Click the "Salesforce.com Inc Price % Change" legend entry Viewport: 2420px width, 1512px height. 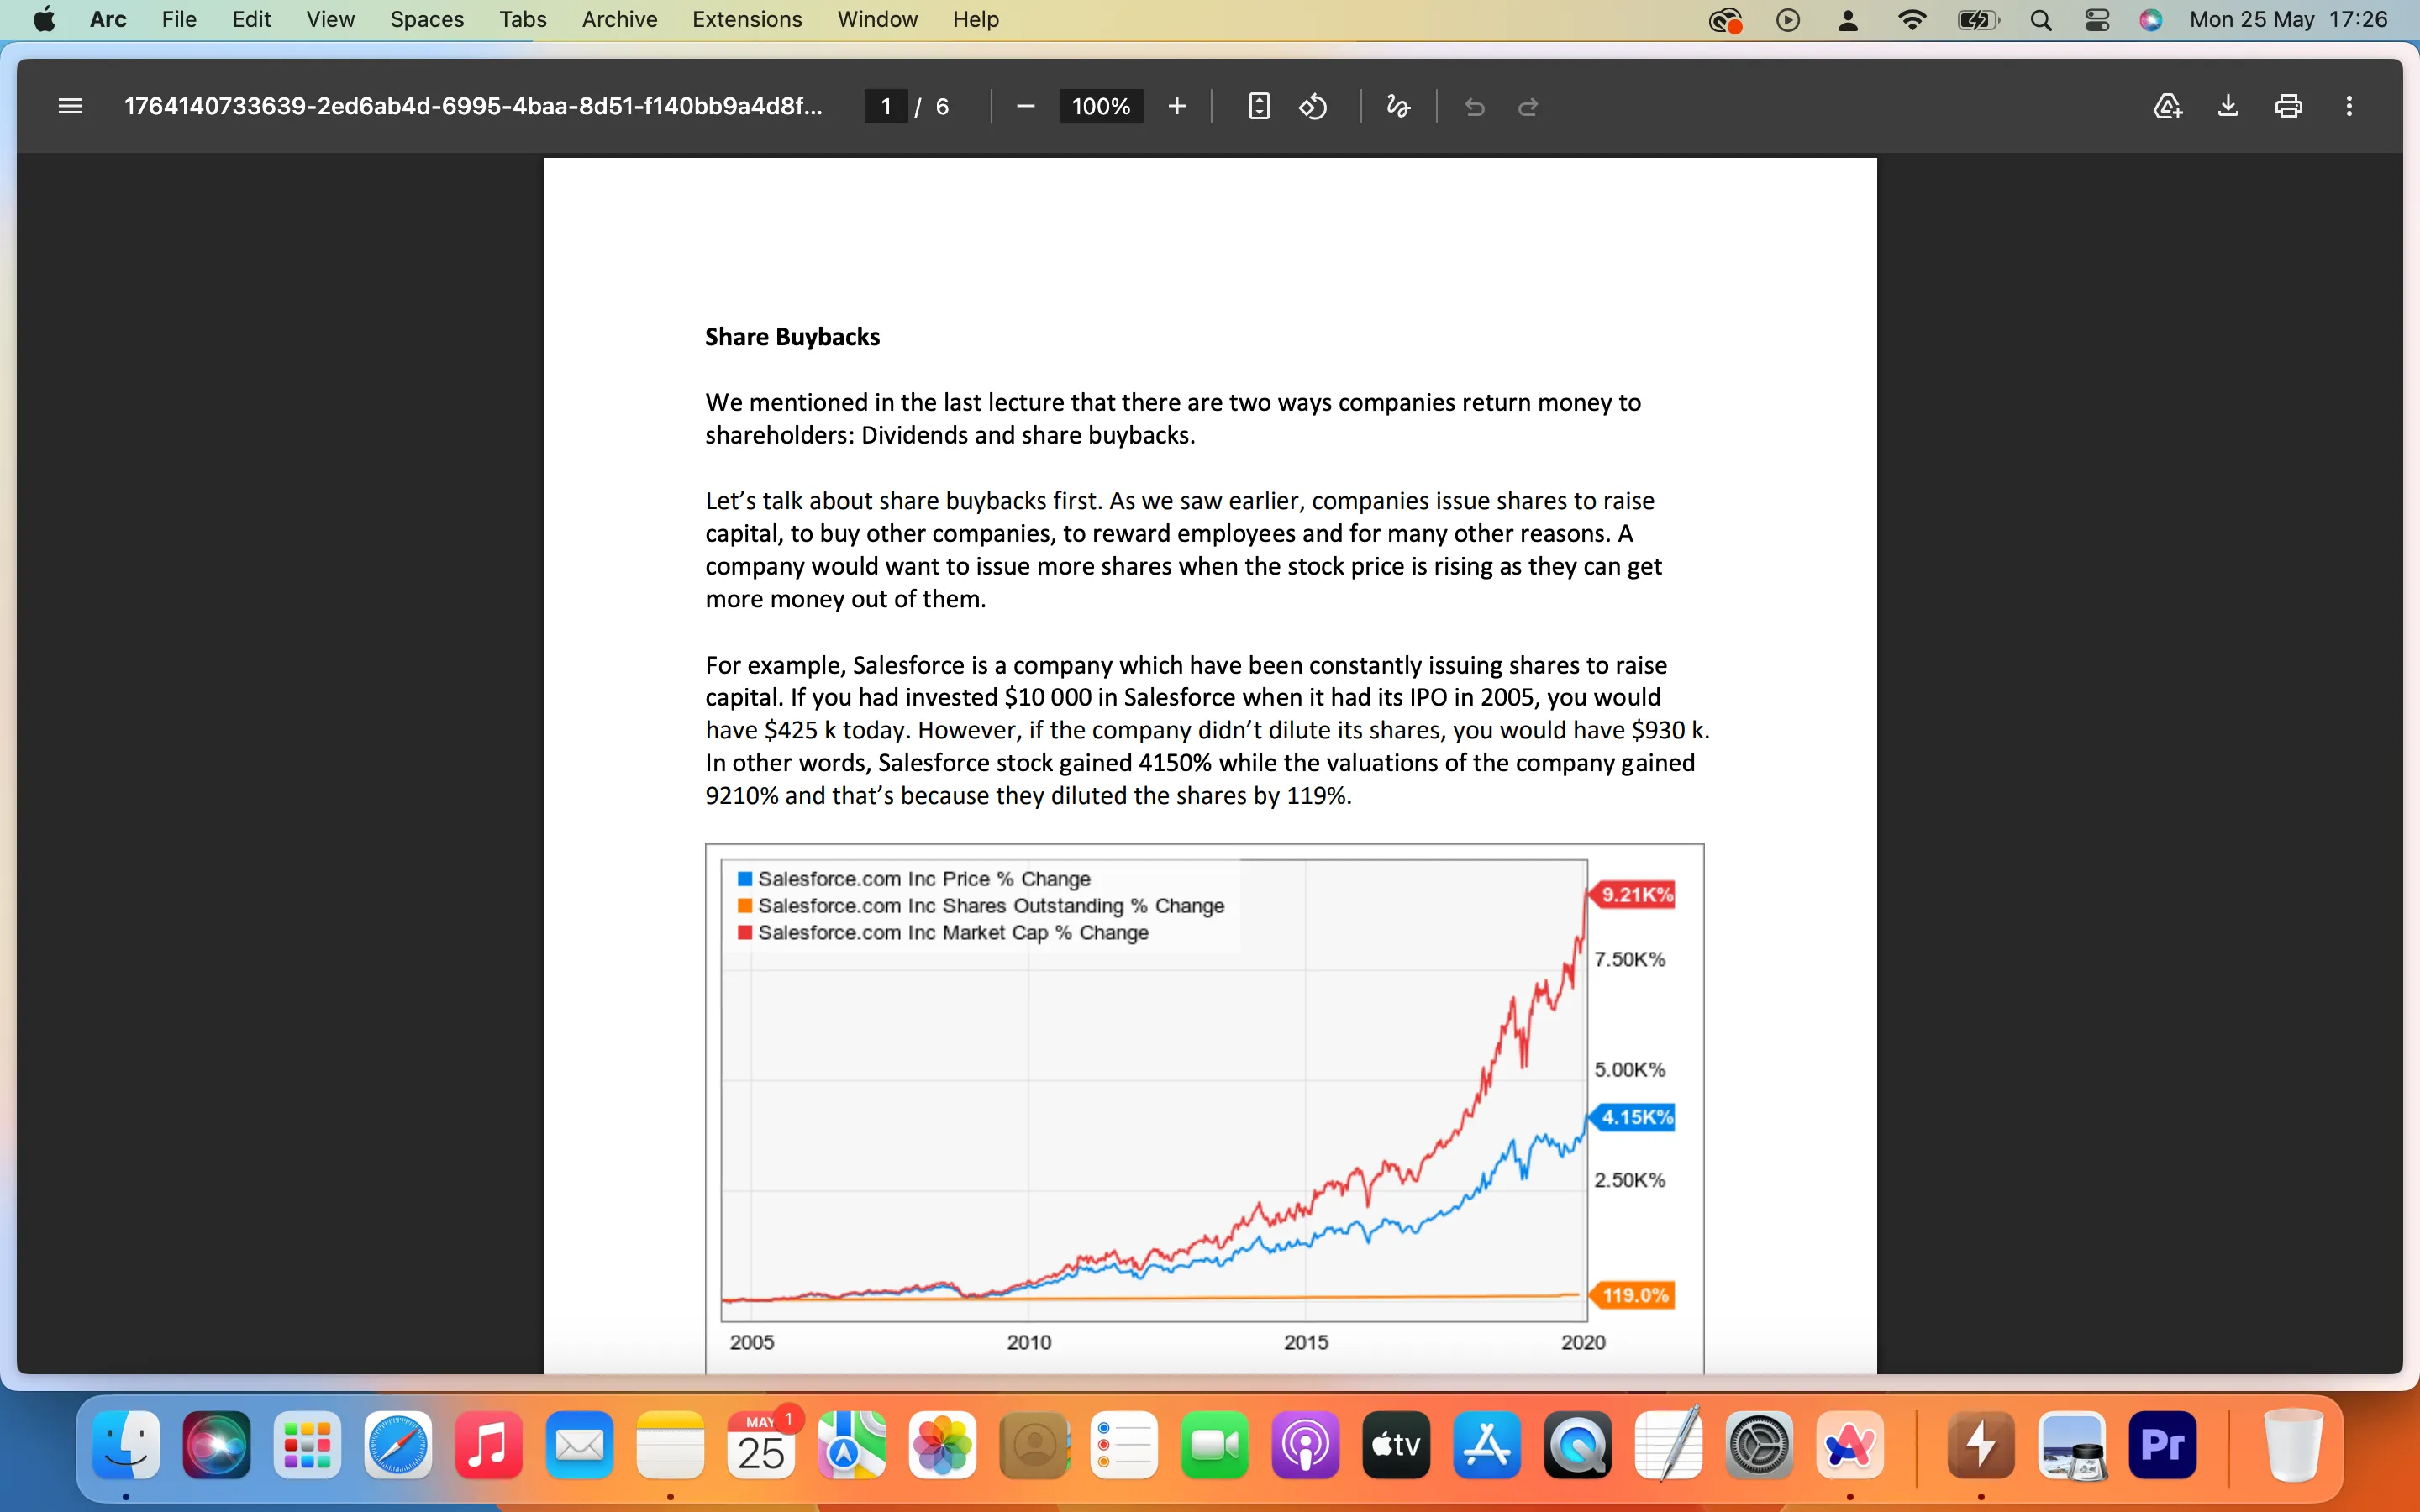click(x=914, y=879)
